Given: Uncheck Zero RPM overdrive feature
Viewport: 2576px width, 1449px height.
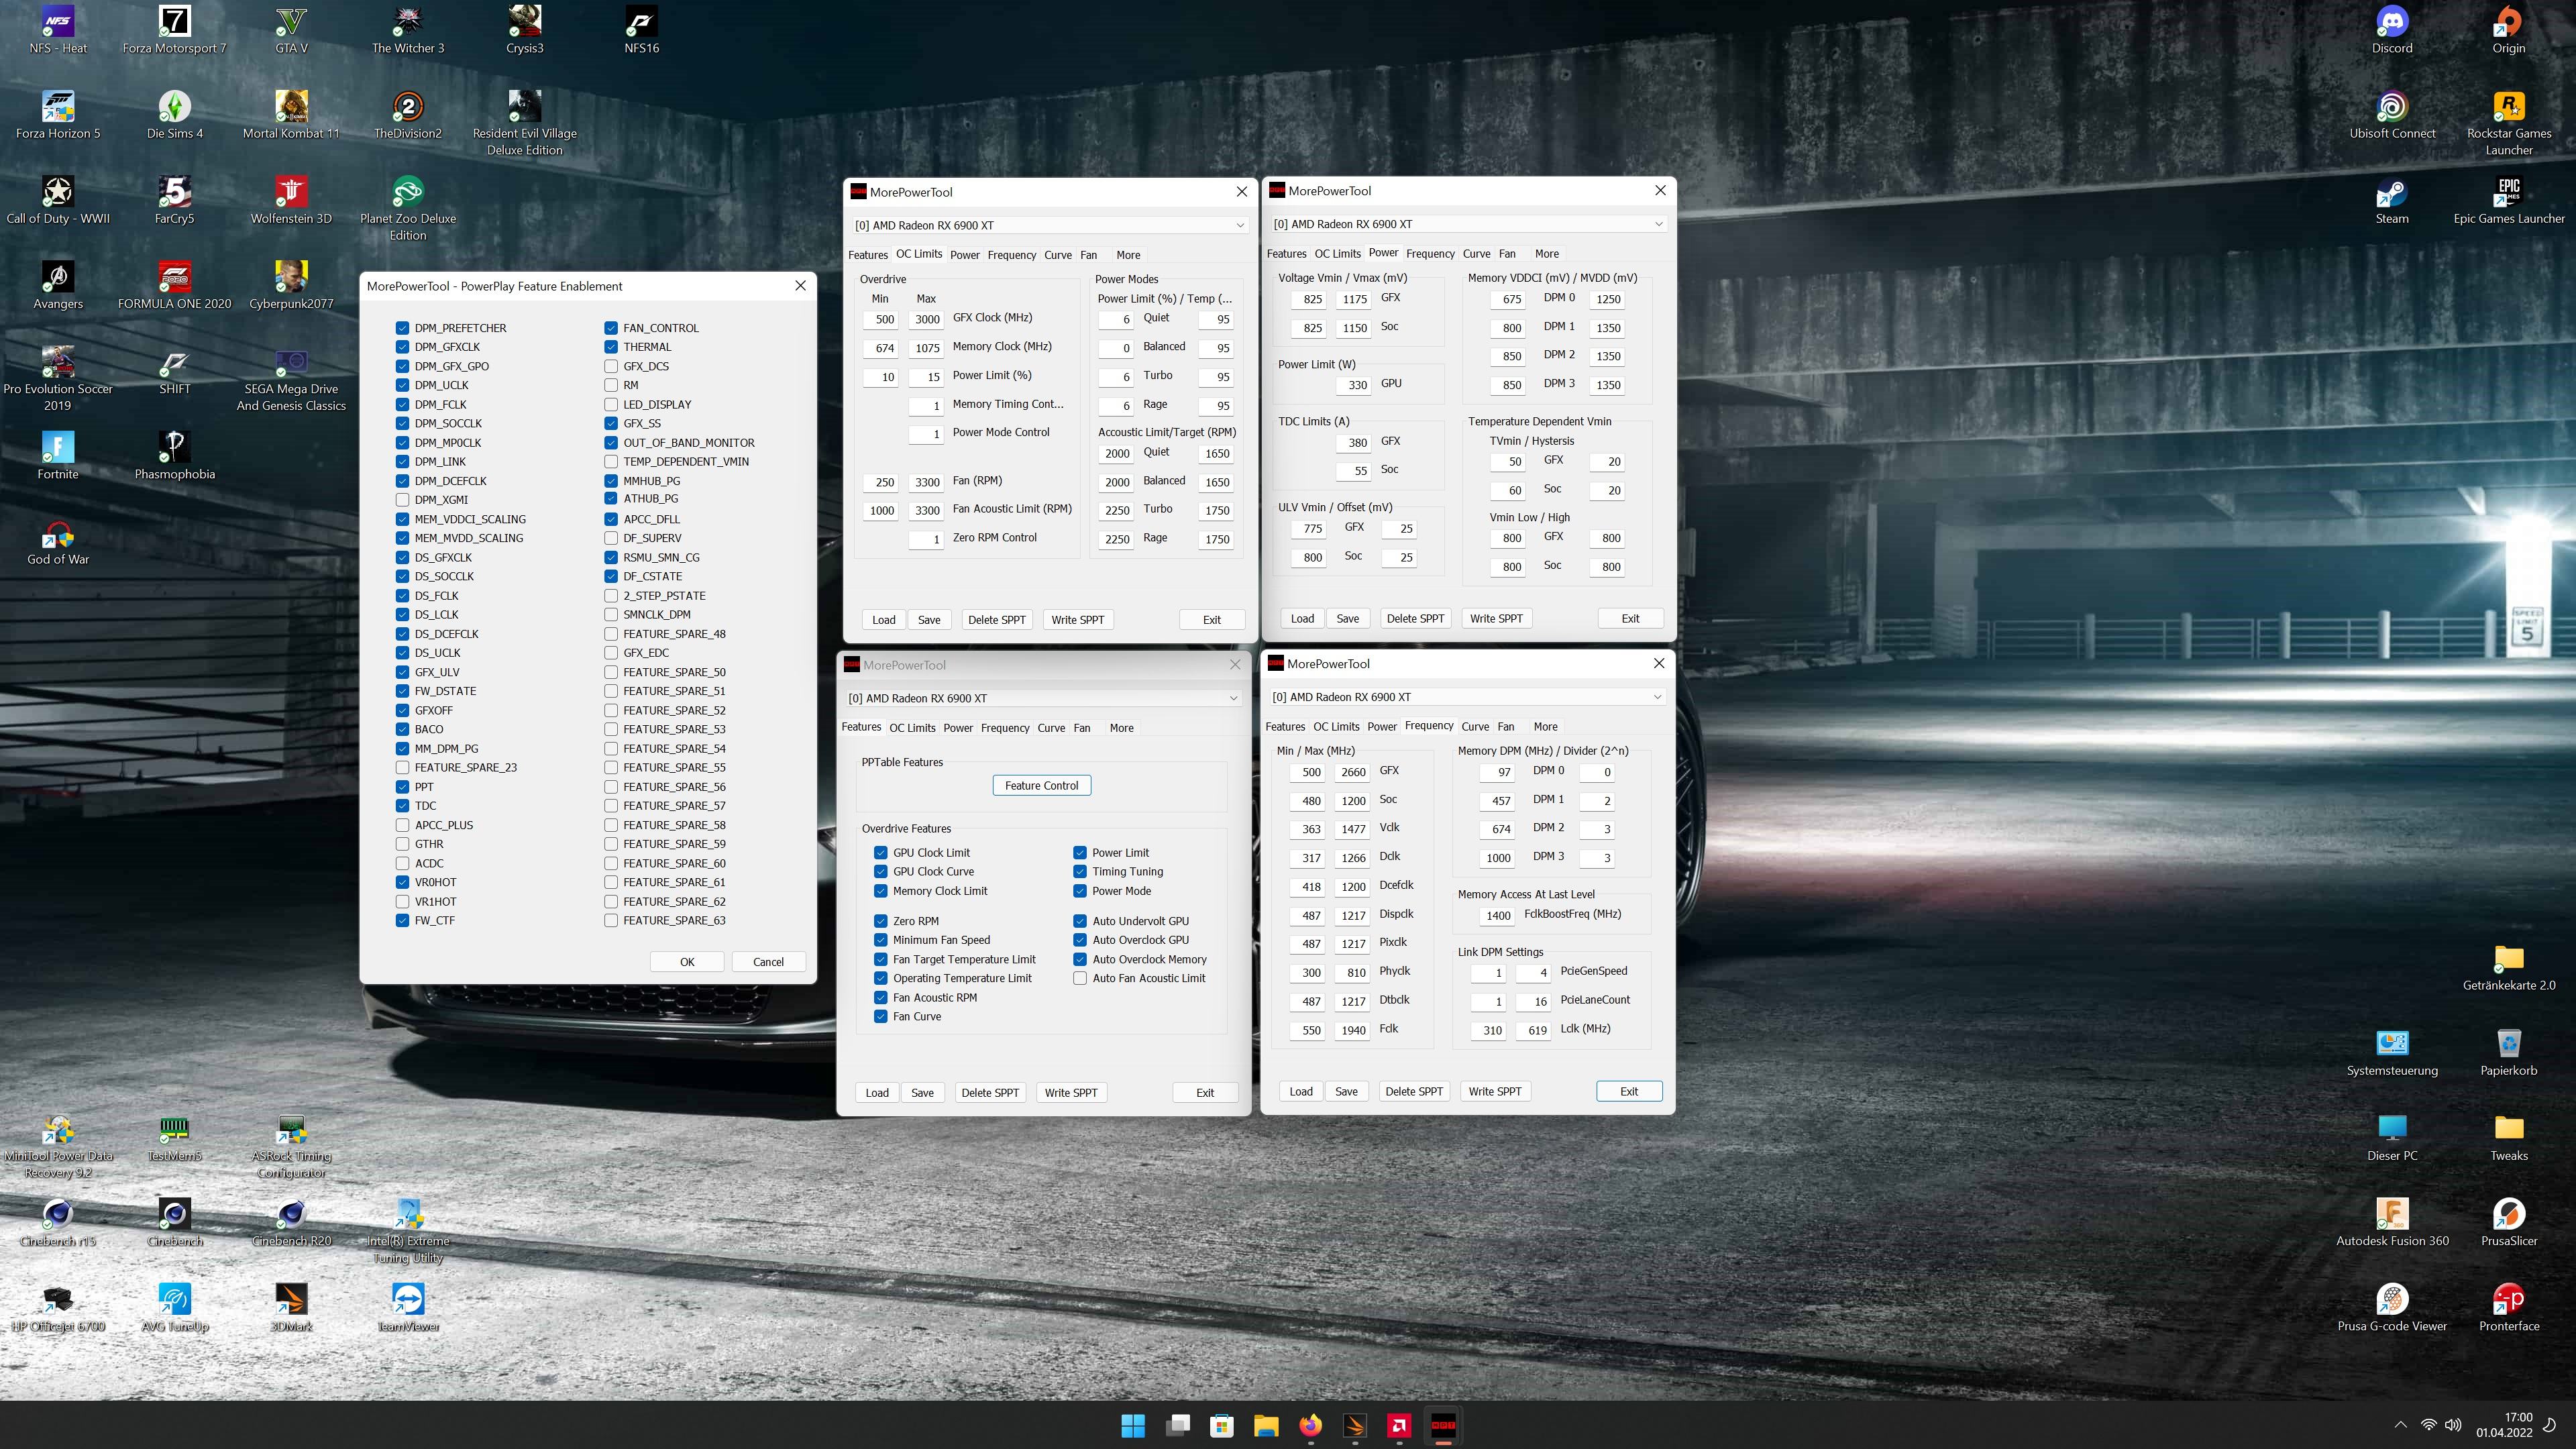Looking at the screenshot, I should [x=881, y=921].
